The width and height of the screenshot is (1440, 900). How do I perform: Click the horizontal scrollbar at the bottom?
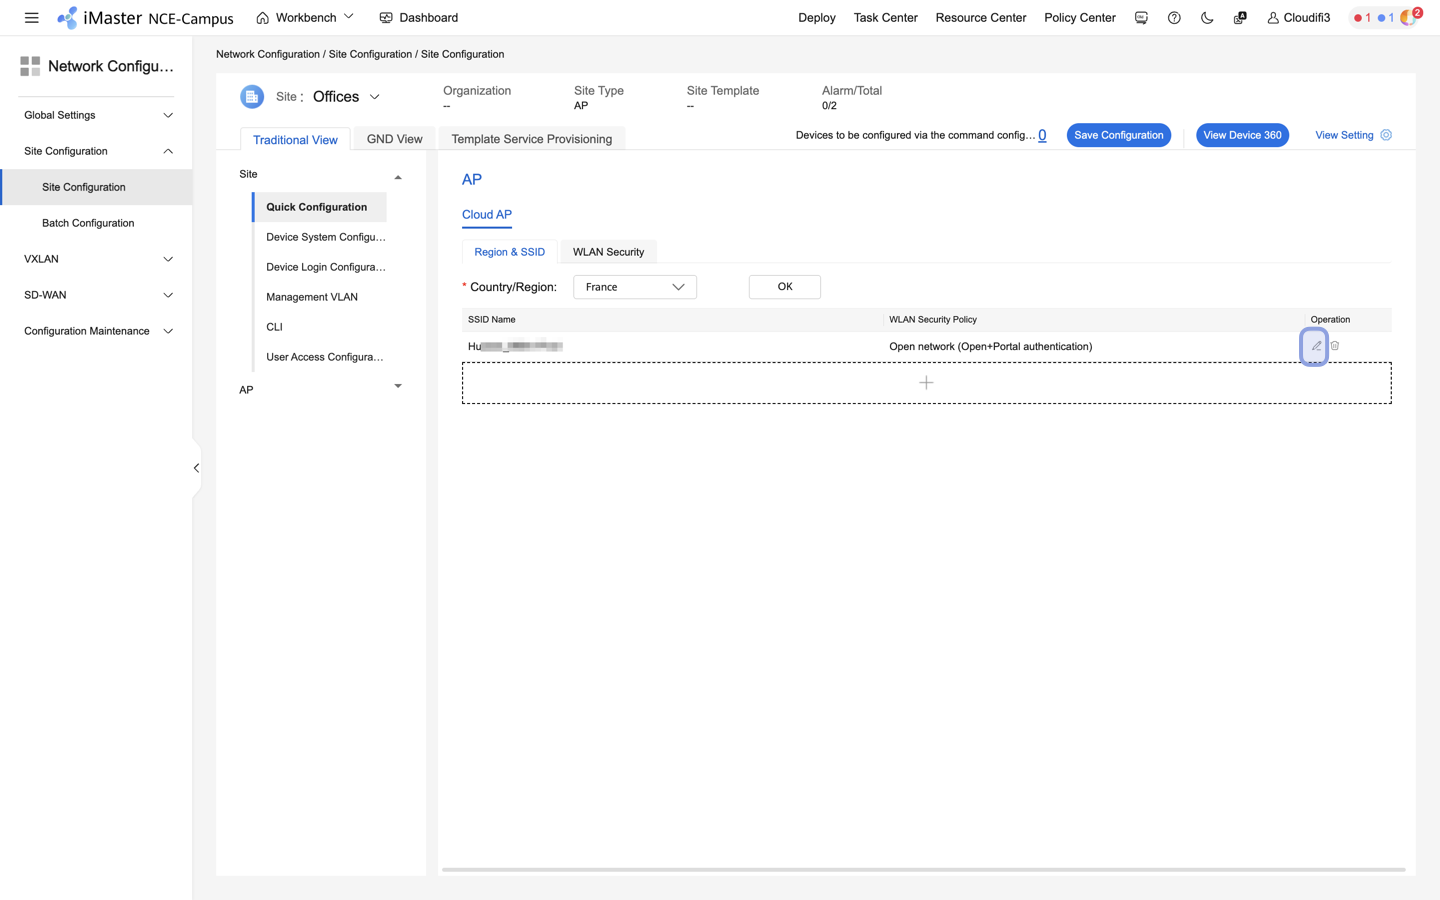pyautogui.click(x=923, y=870)
